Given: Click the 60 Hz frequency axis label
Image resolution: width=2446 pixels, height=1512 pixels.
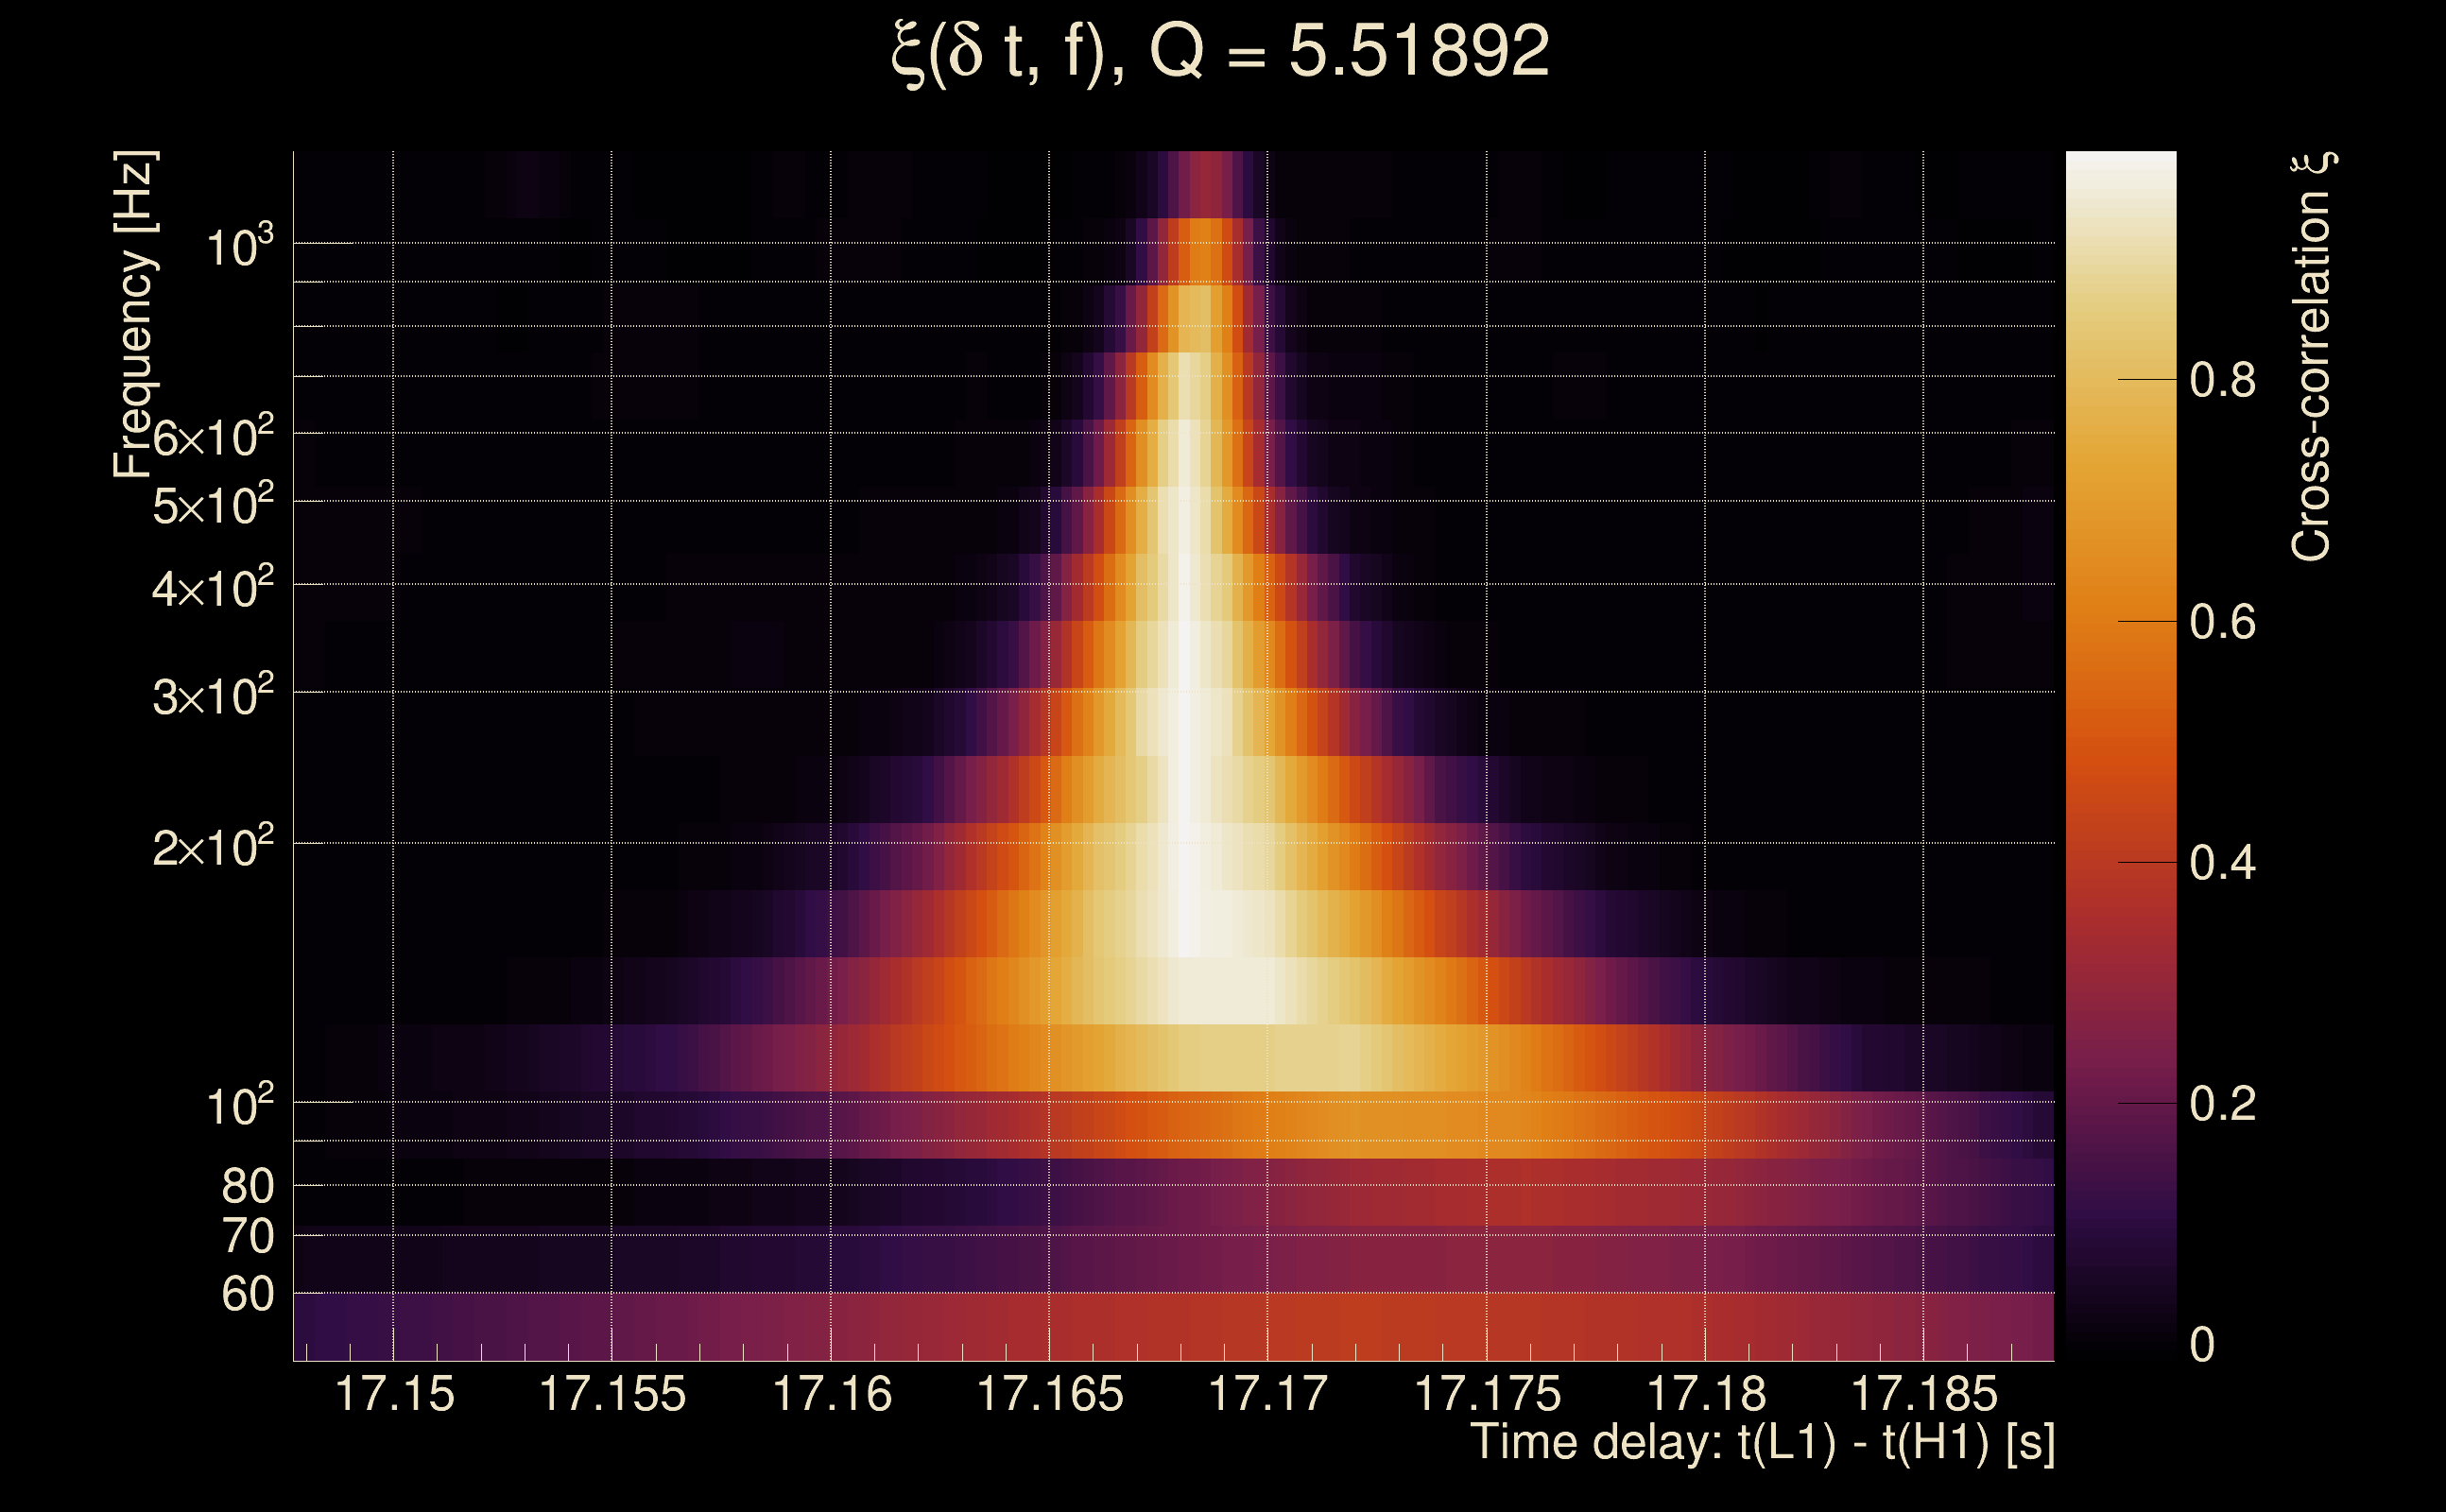Looking at the screenshot, I should (x=247, y=1294).
